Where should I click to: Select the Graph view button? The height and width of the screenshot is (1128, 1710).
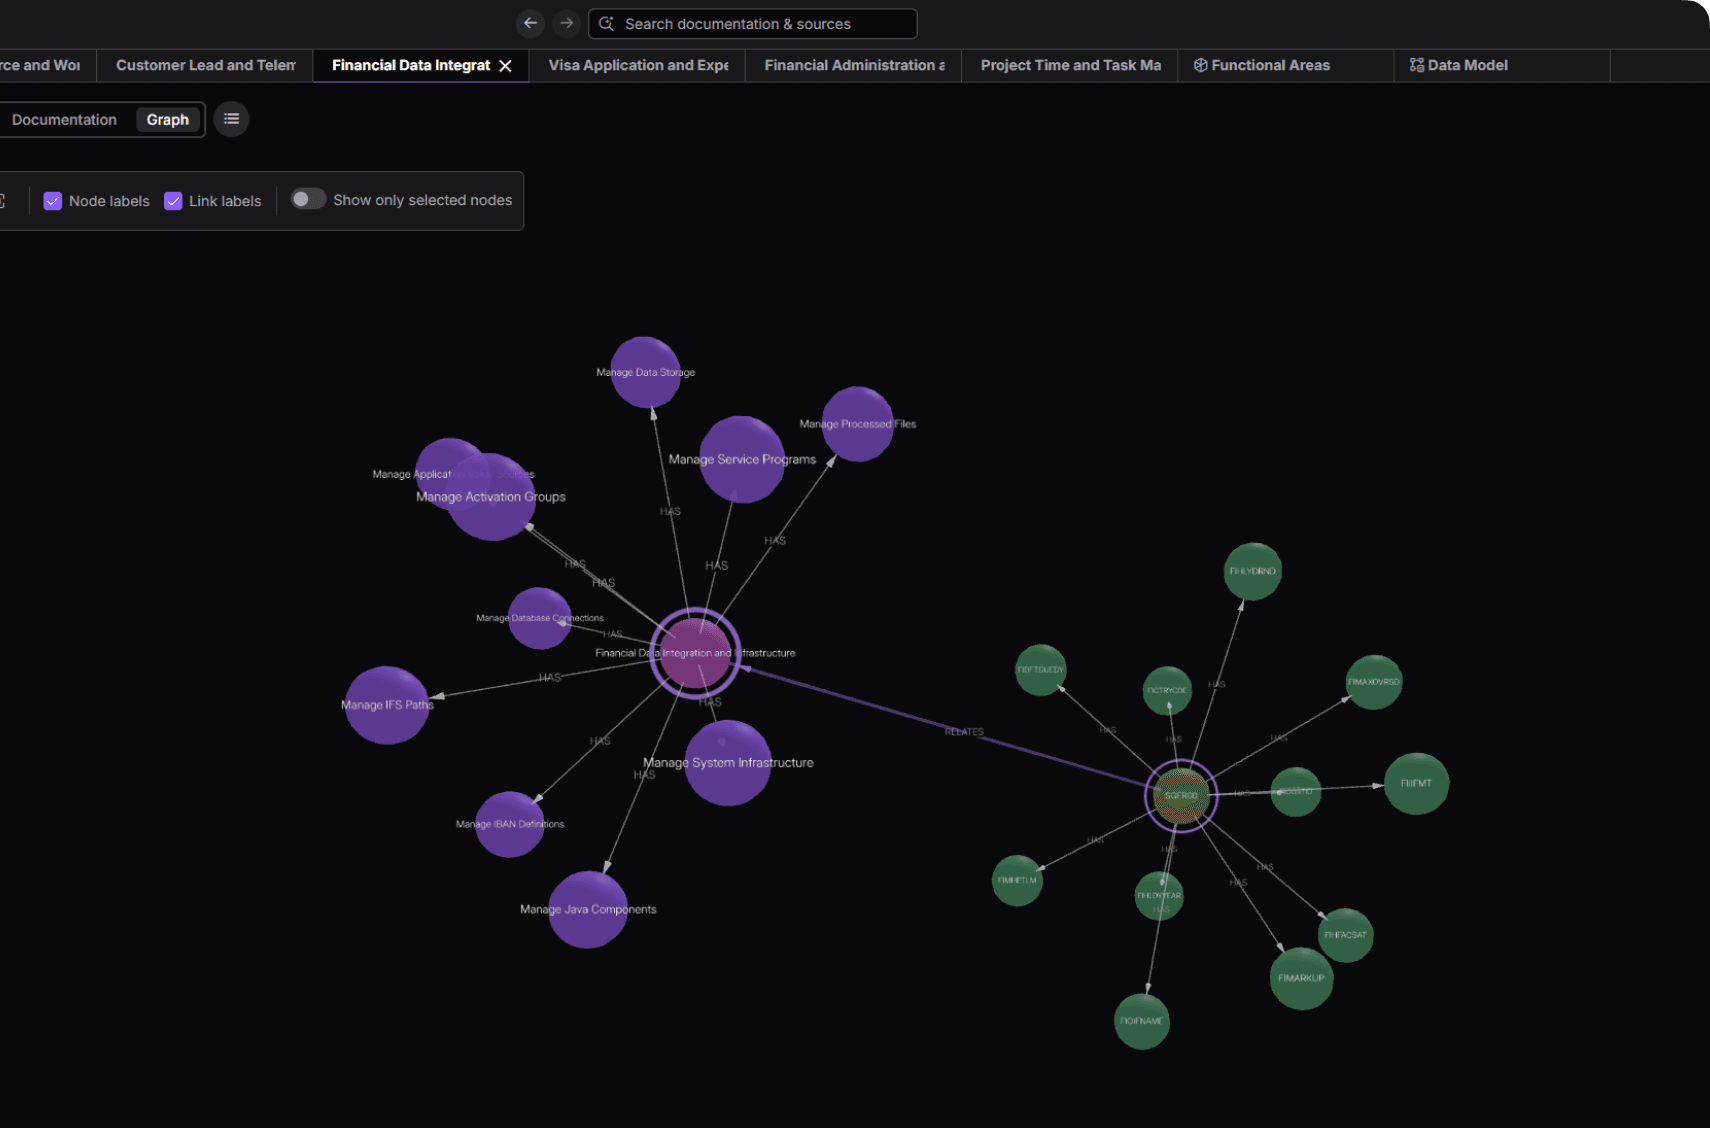pos(168,119)
